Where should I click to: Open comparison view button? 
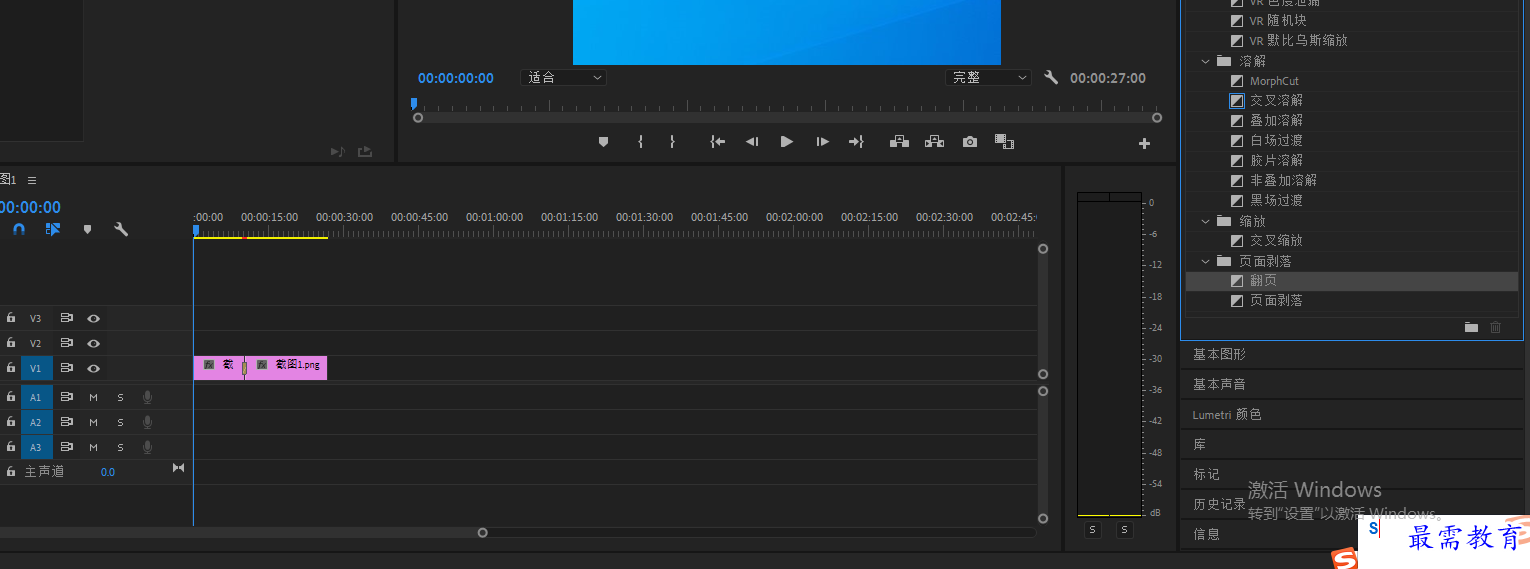click(1004, 142)
